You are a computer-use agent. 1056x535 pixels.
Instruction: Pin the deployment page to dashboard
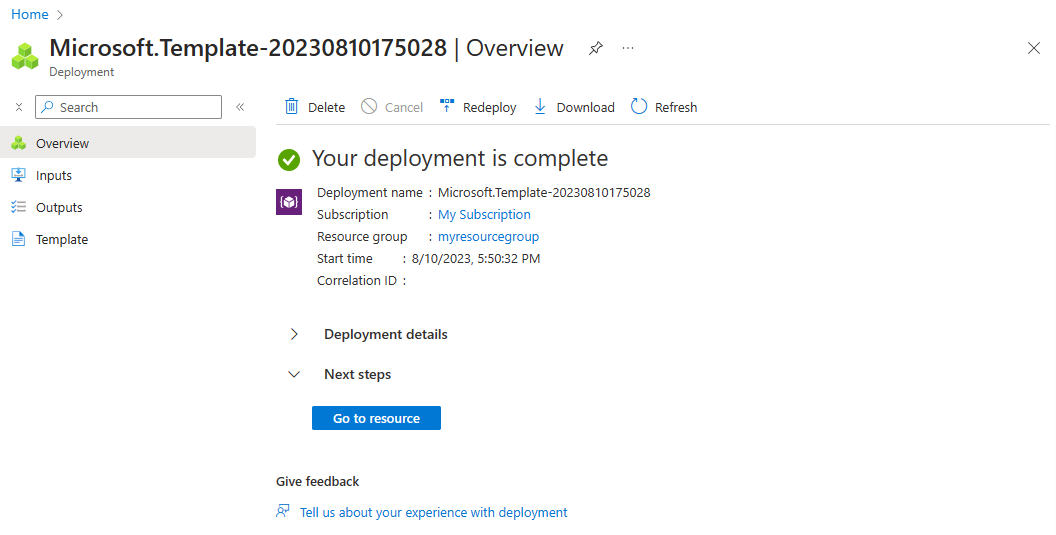pos(596,48)
